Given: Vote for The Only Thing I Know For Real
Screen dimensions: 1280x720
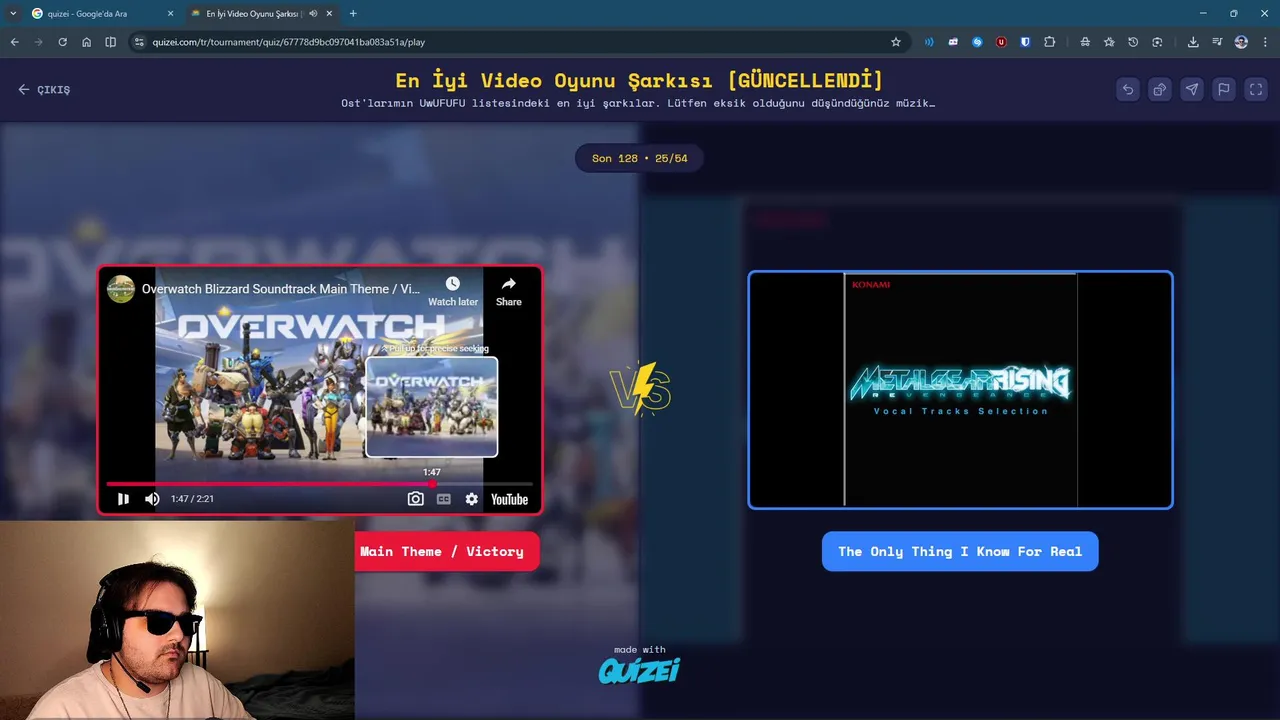Looking at the screenshot, I should [960, 551].
